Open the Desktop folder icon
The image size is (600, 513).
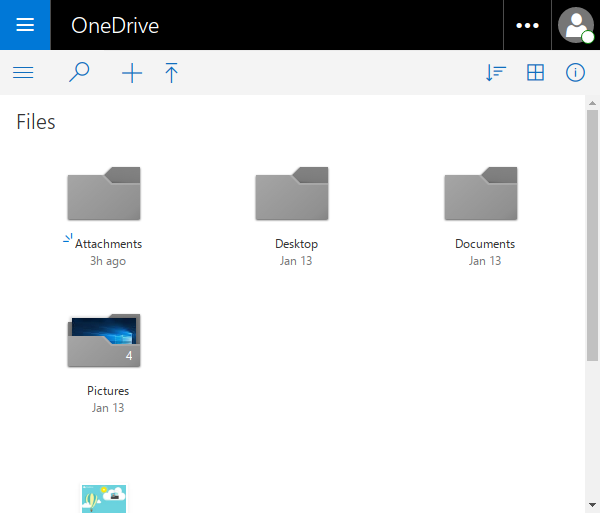[292, 193]
